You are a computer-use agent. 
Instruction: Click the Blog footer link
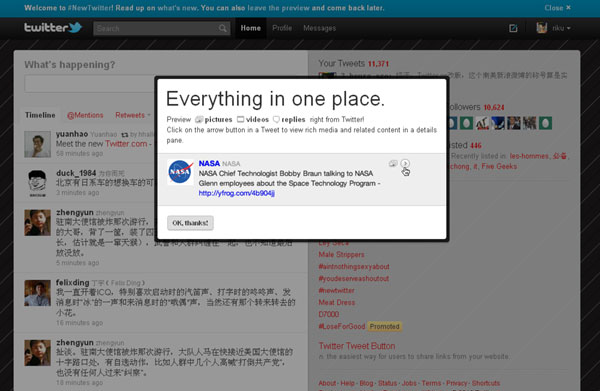pyautogui.click(x=366, y=383)
